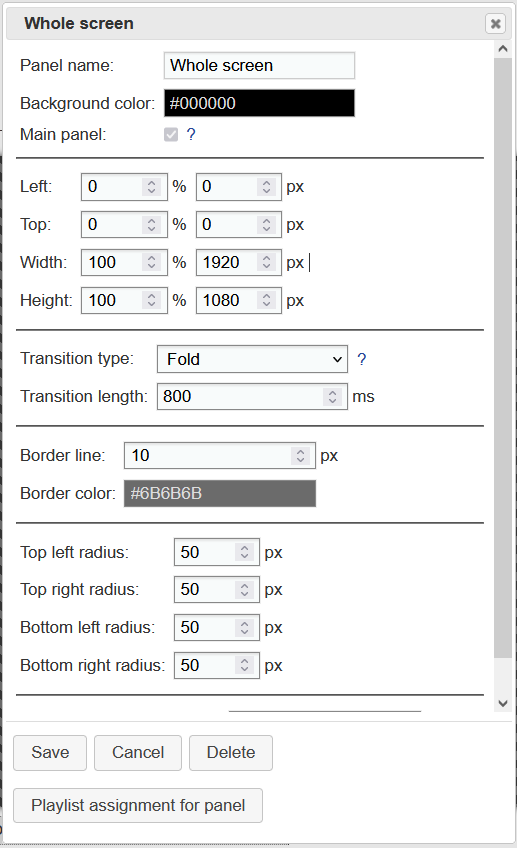
Task: Click the Delete button
Action: pyautogui.click(x=231, y=752)
